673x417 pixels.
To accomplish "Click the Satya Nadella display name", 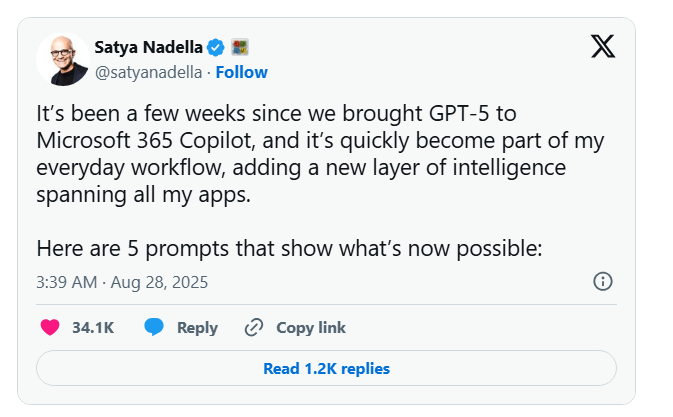I will [x=147, y=47].
